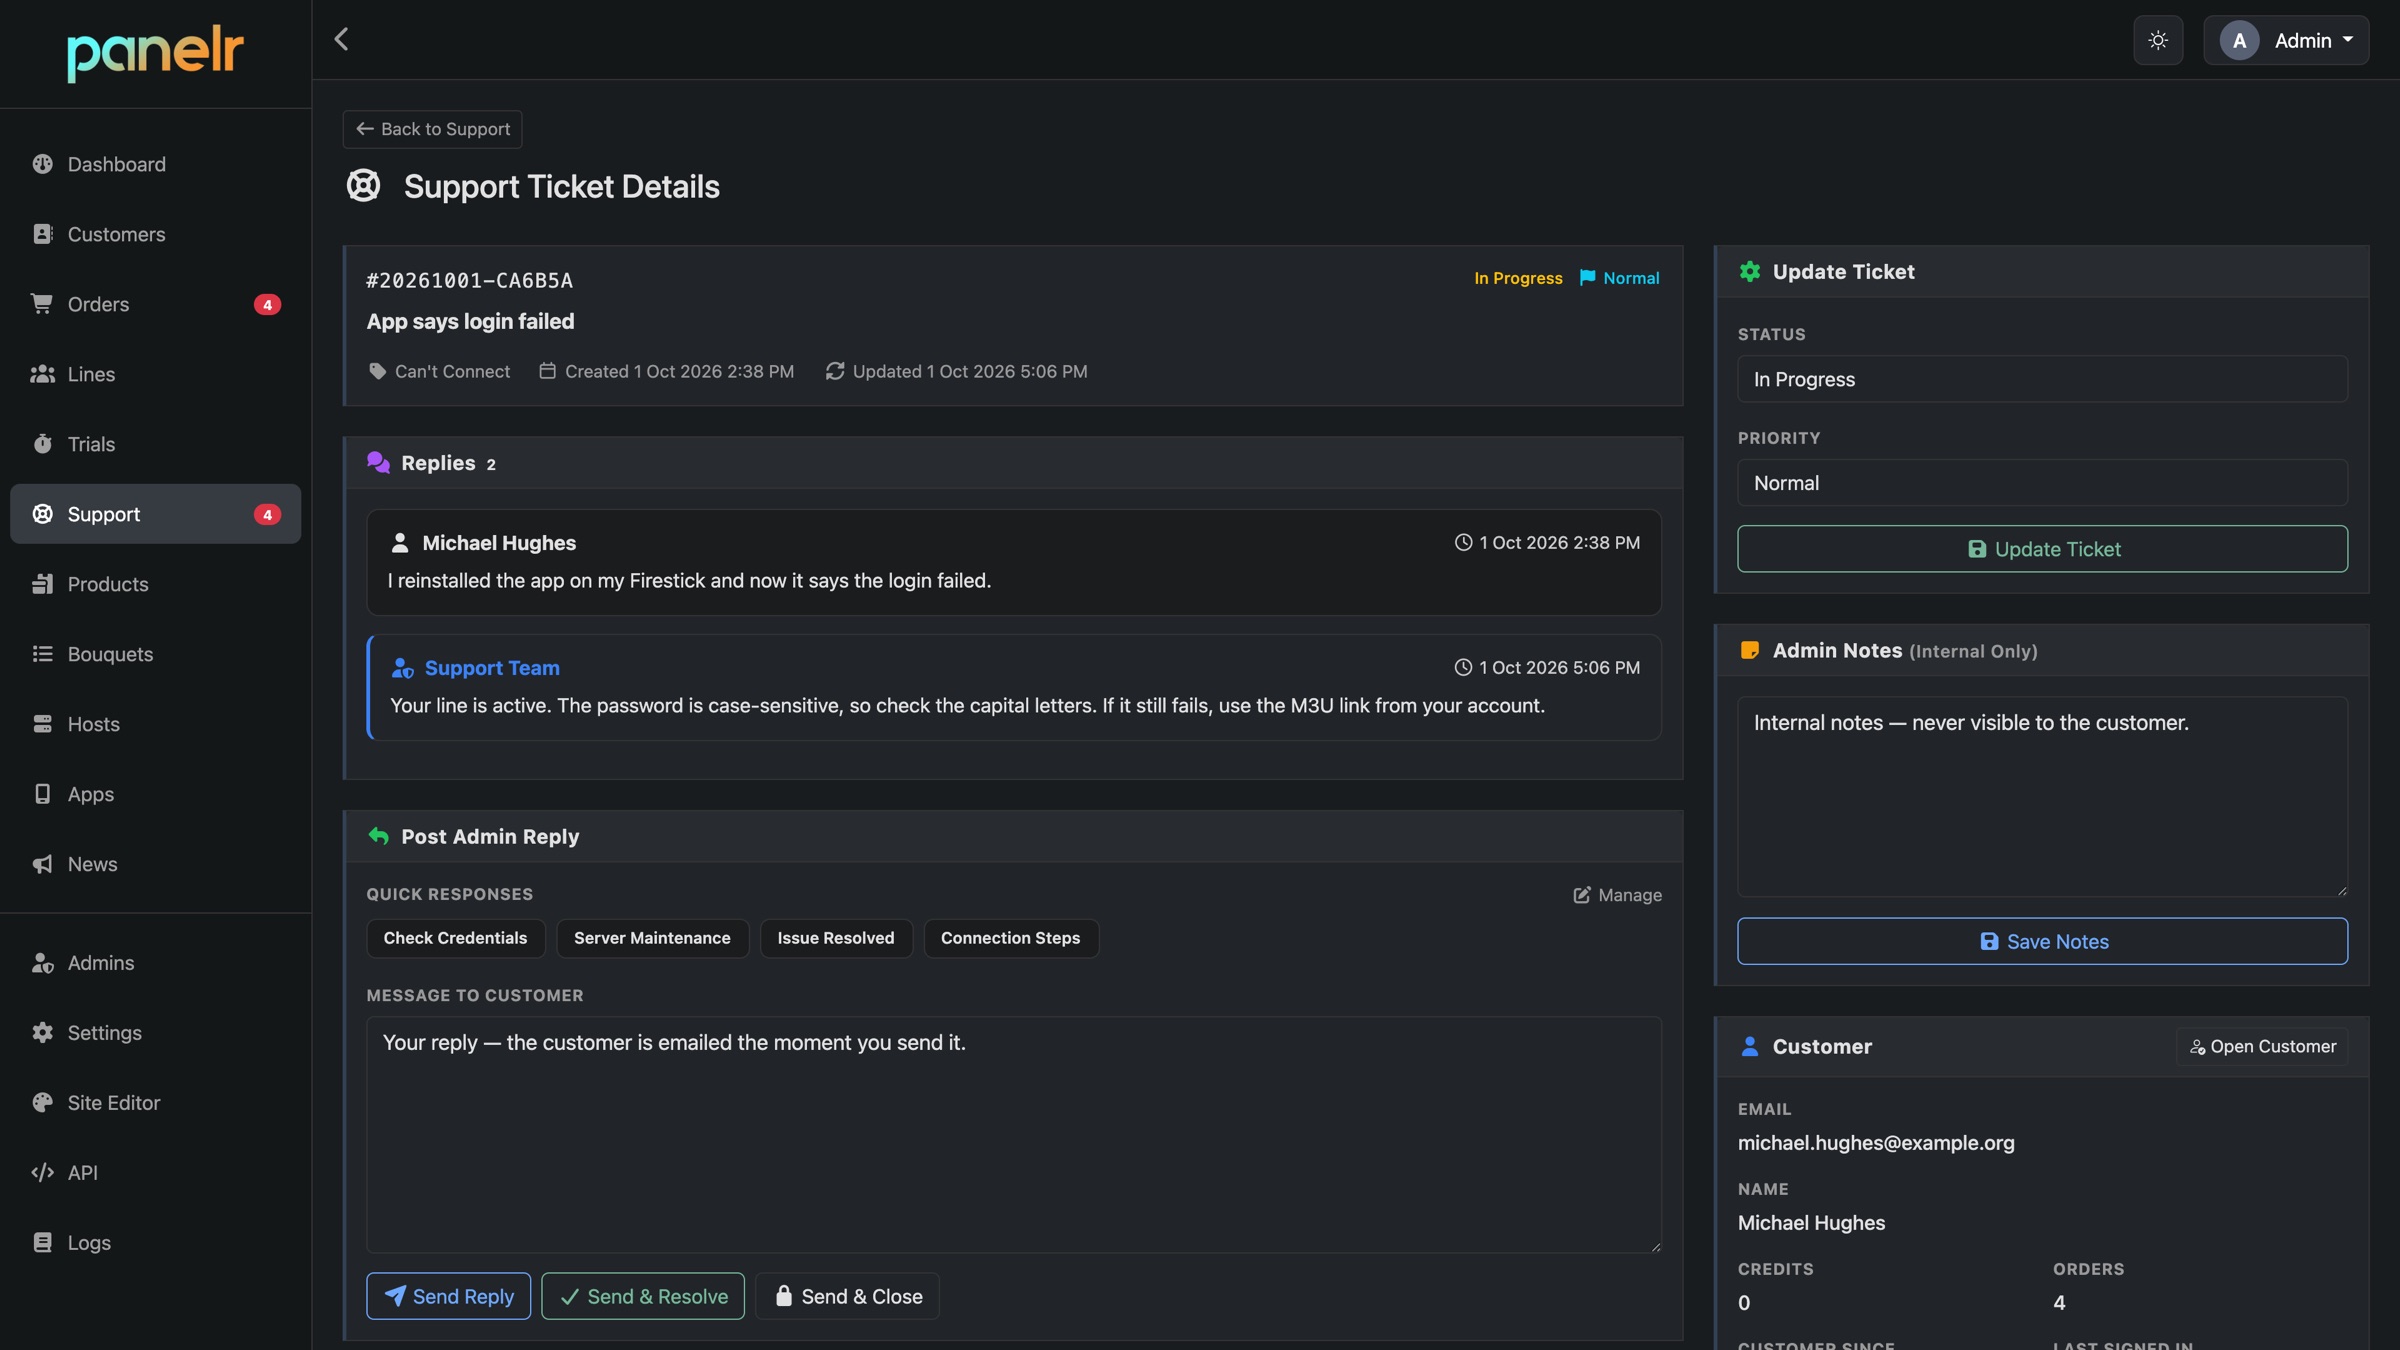Click the Site Editor palette icon

click(42, 1103)
